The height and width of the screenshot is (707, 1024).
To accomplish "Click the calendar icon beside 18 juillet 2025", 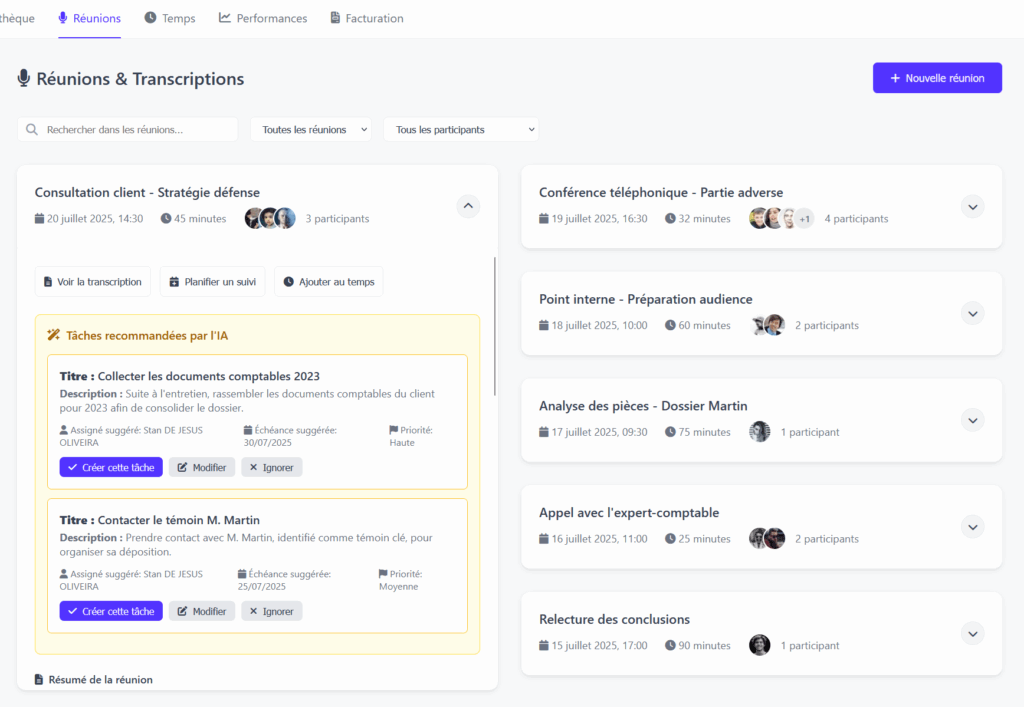I will 543,325.
